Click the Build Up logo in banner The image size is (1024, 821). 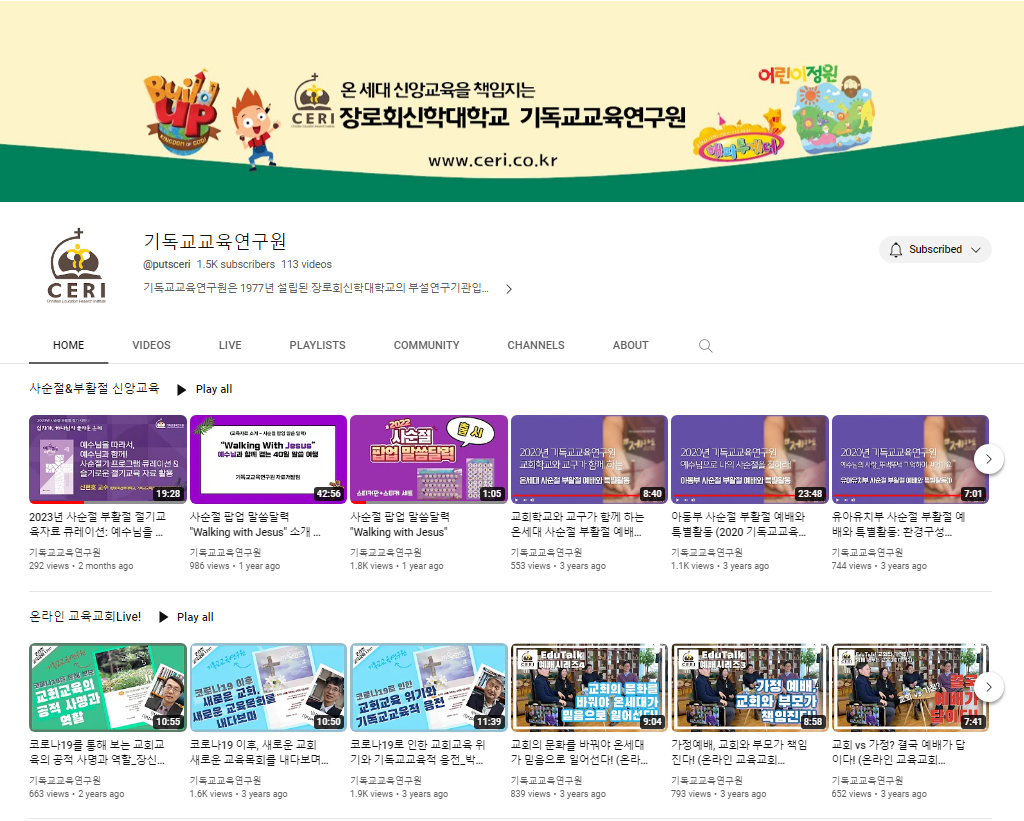(182, 112)
